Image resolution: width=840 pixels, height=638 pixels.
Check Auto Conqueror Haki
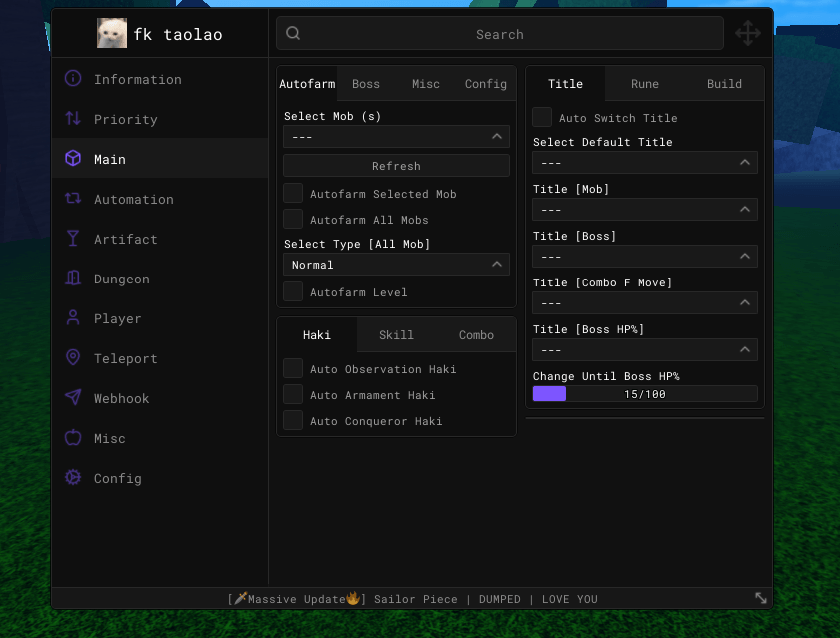[x=293, y=421]
